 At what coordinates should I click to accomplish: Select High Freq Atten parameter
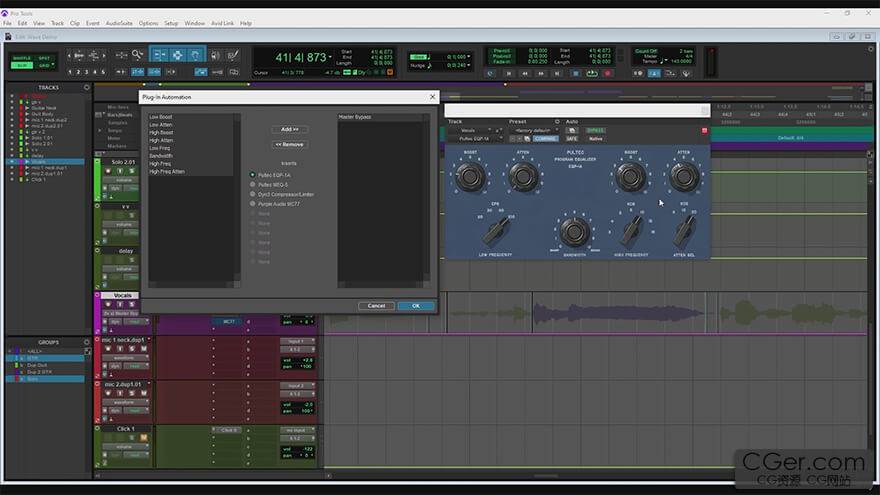190,172
